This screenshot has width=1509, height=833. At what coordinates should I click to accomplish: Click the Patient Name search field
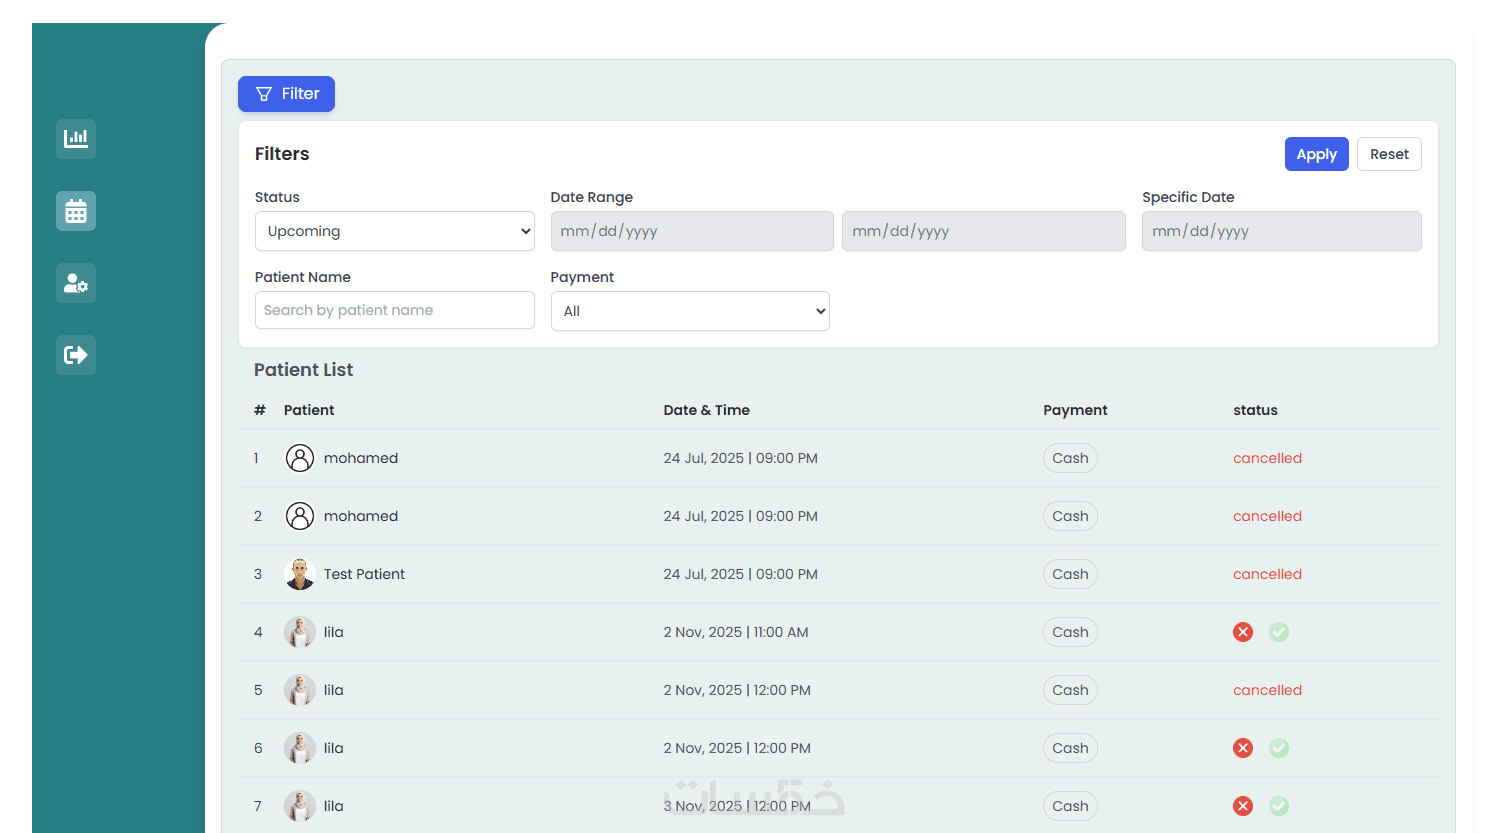394,310
